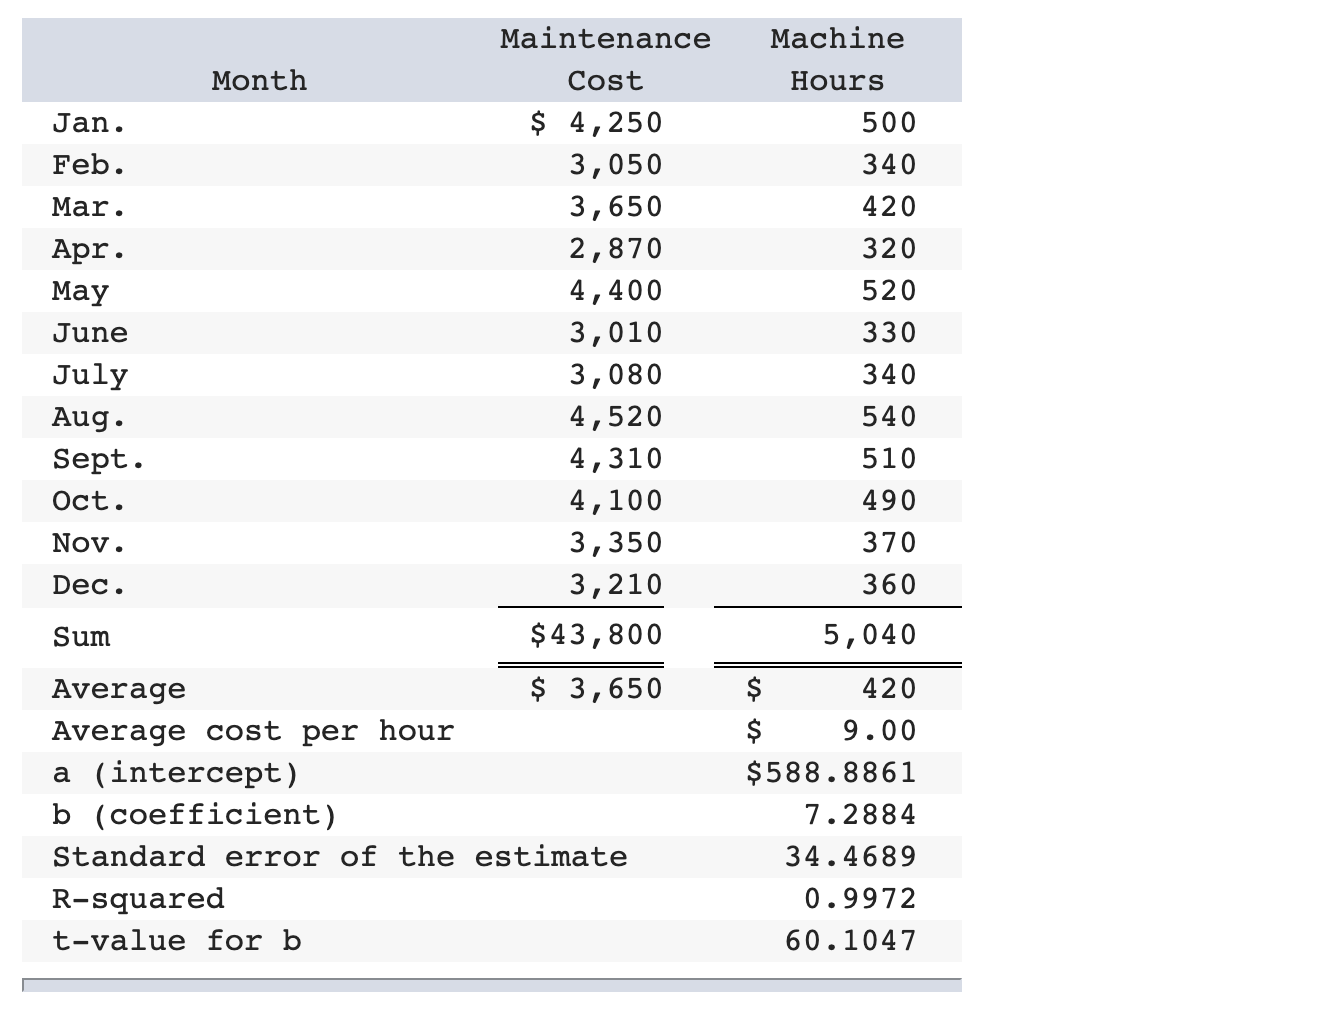Select the total maintenance cost "$43,800"

(x=596, y=635)
